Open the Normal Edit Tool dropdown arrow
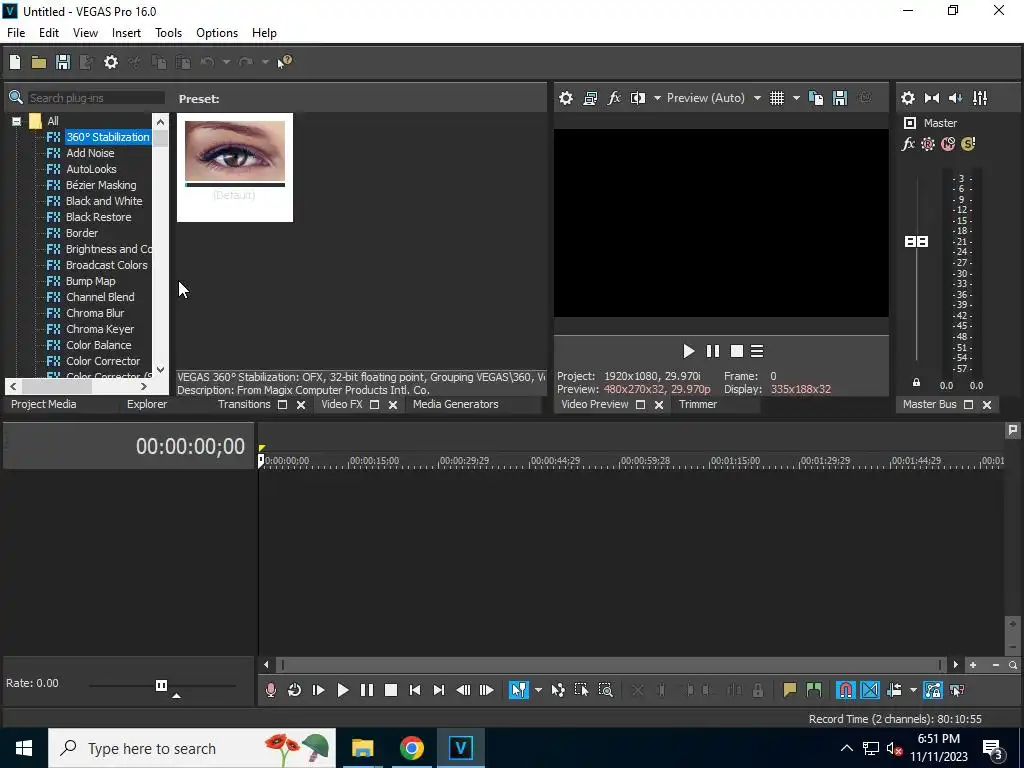The height and width of the screenshot is (768, 1024). coord(538,690)
